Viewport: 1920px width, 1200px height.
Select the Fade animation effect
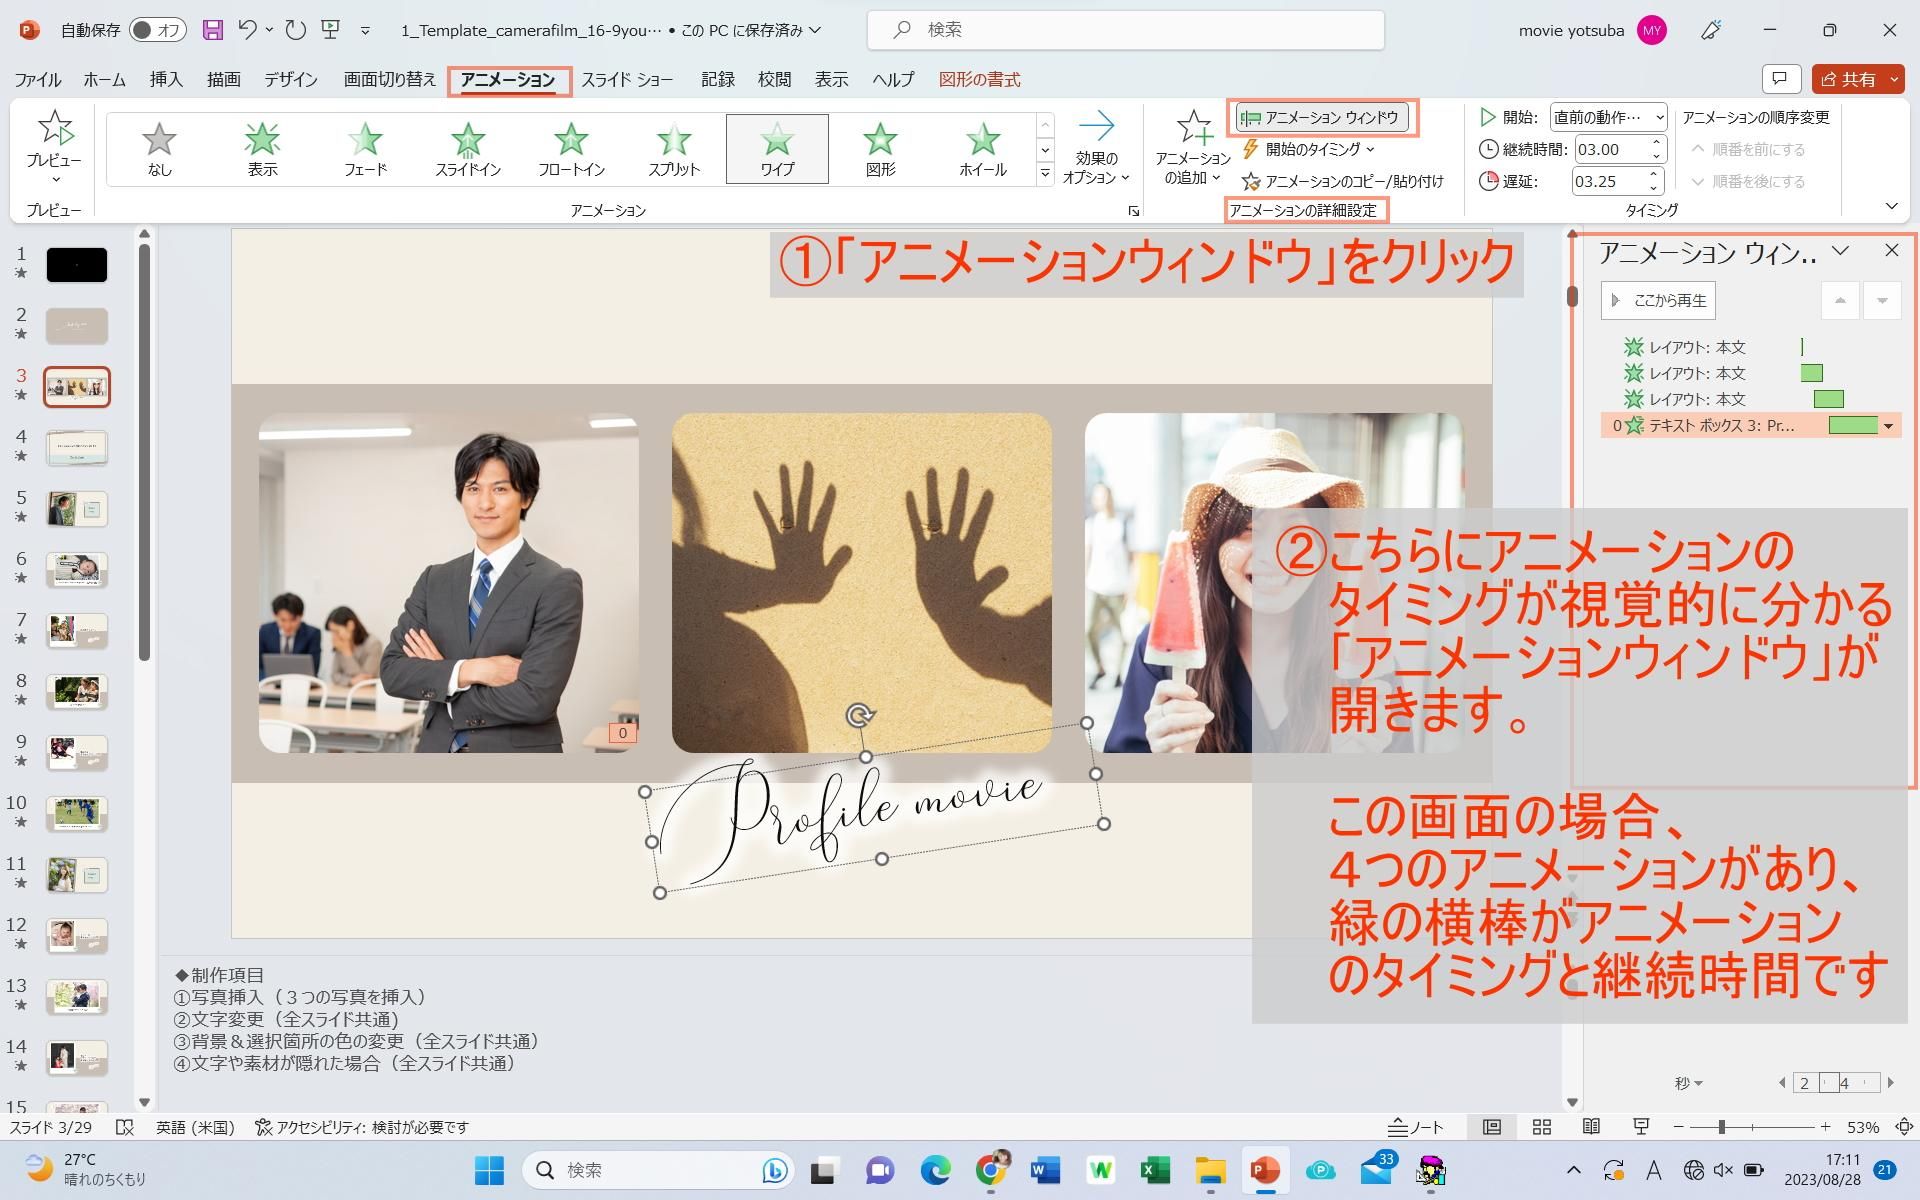pyautogui.click(x=365, y=149)
